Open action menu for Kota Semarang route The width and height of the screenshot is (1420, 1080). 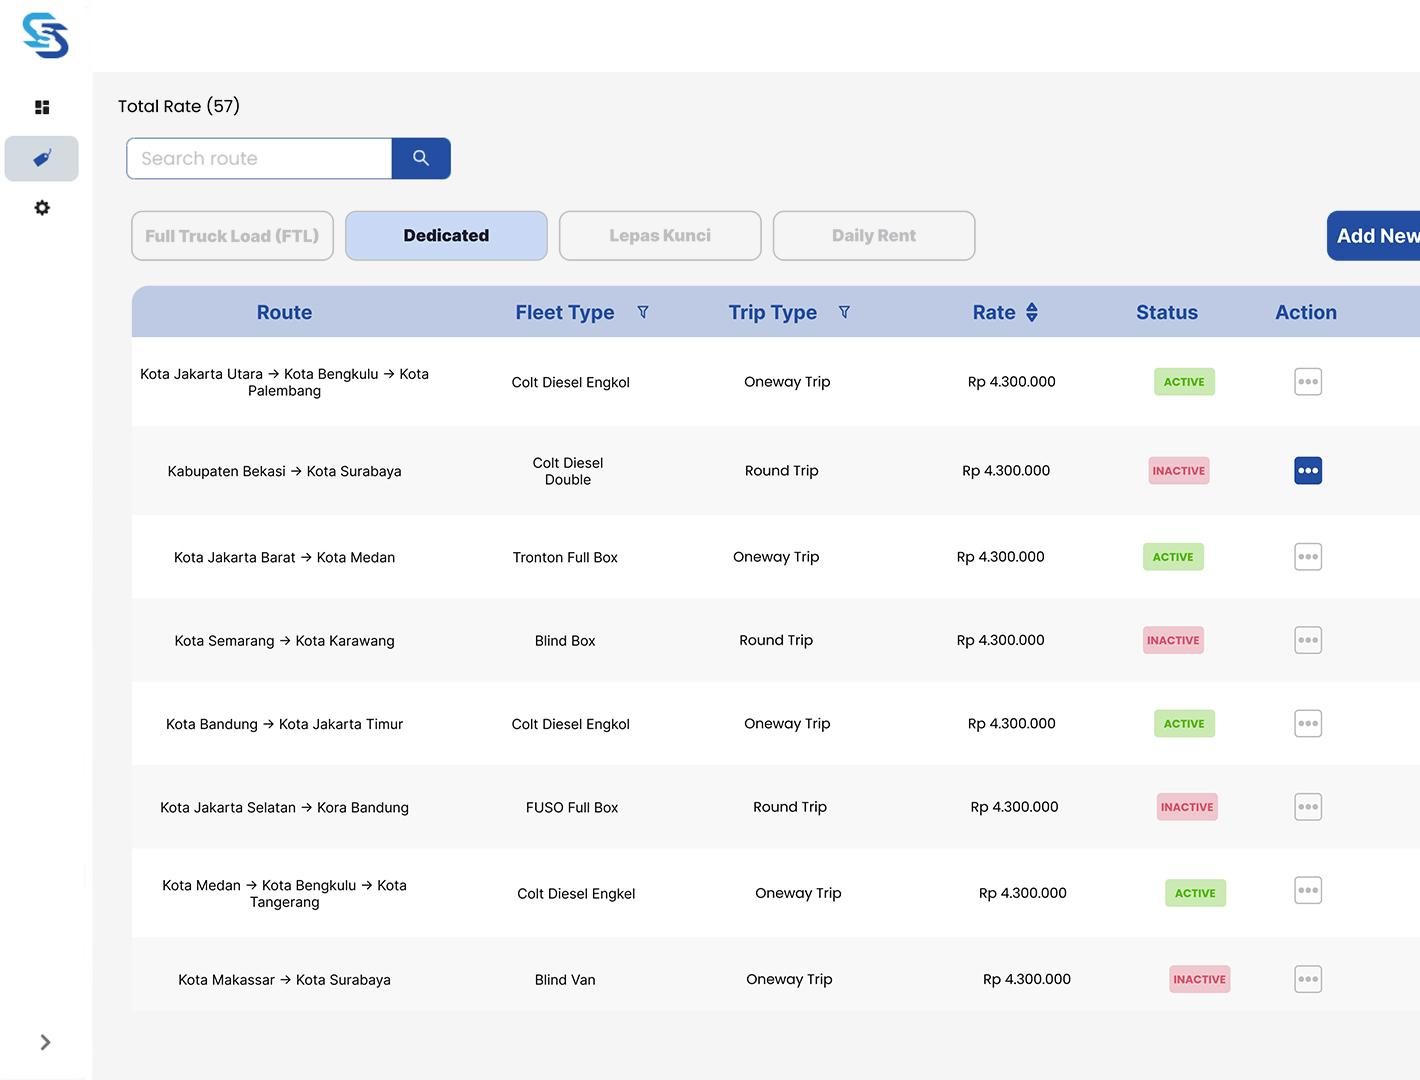(x=1308, y=640)
